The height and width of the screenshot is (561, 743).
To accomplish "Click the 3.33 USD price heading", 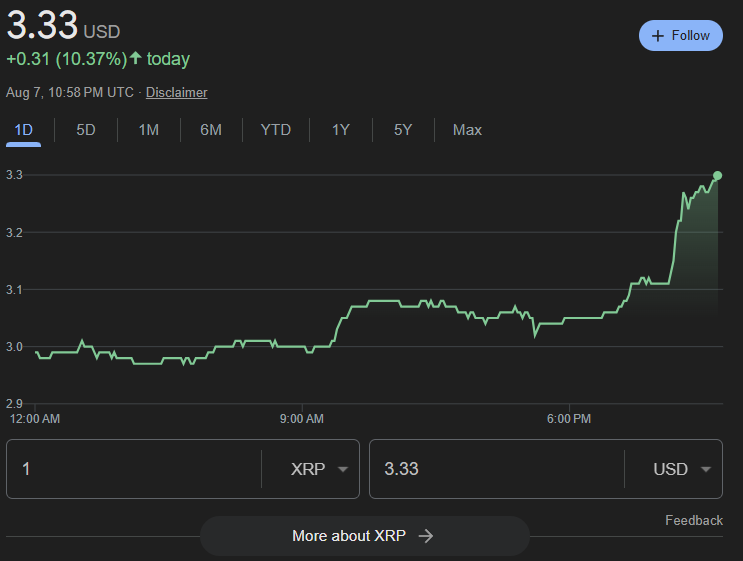I will (x=63, y=26).
